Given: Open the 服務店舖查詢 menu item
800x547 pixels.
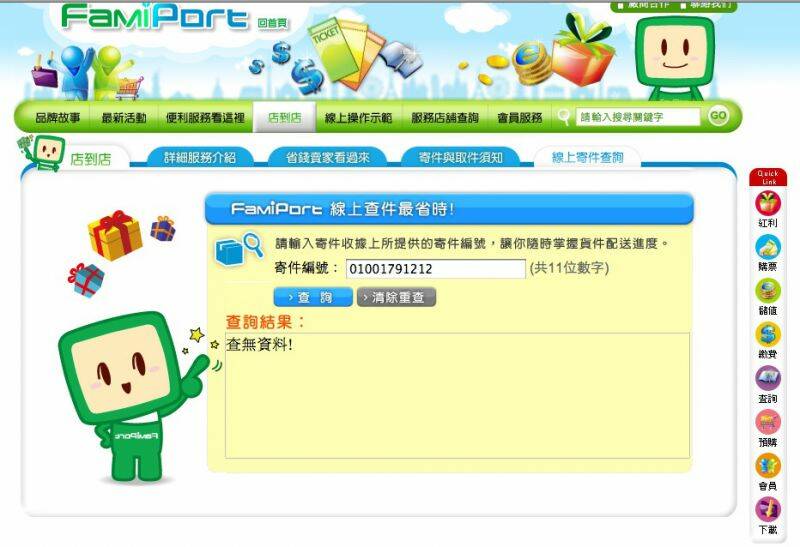Looking at the screenshot, I should (x=445, y=118).
